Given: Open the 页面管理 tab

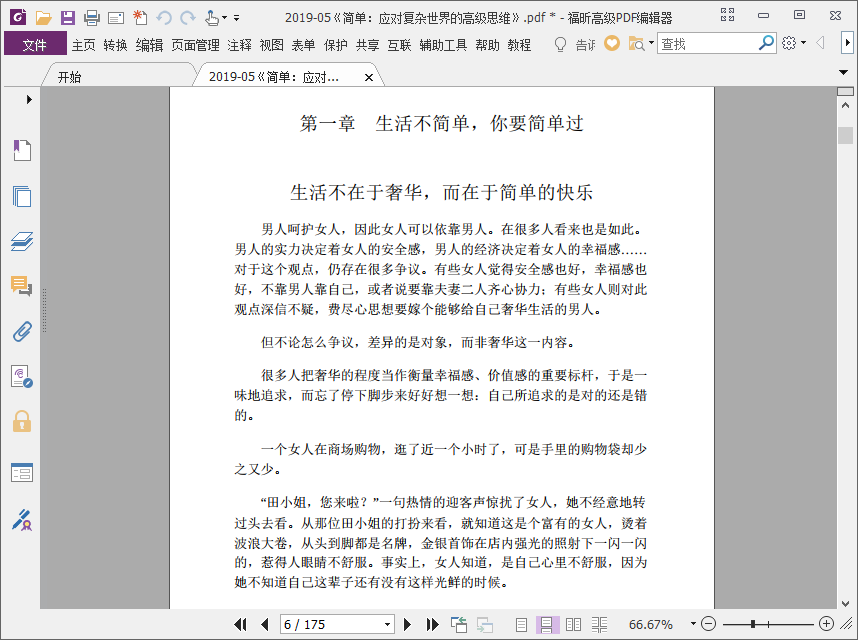Looking at the screenshot, I should (x=195, y=45).
